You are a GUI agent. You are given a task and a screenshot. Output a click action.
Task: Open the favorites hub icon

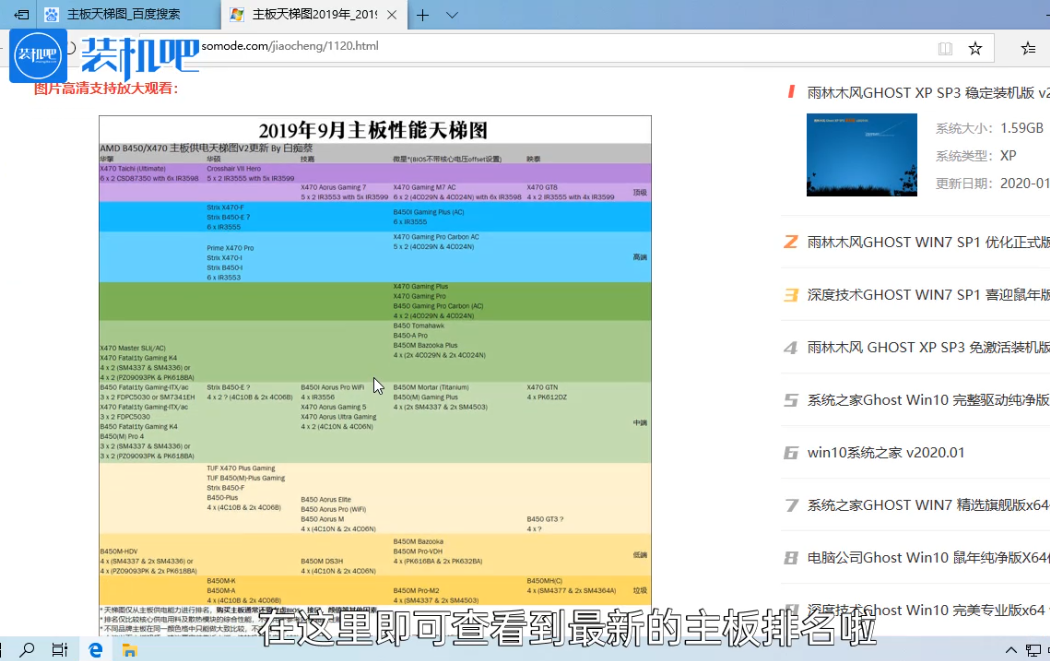[1028, 48]
